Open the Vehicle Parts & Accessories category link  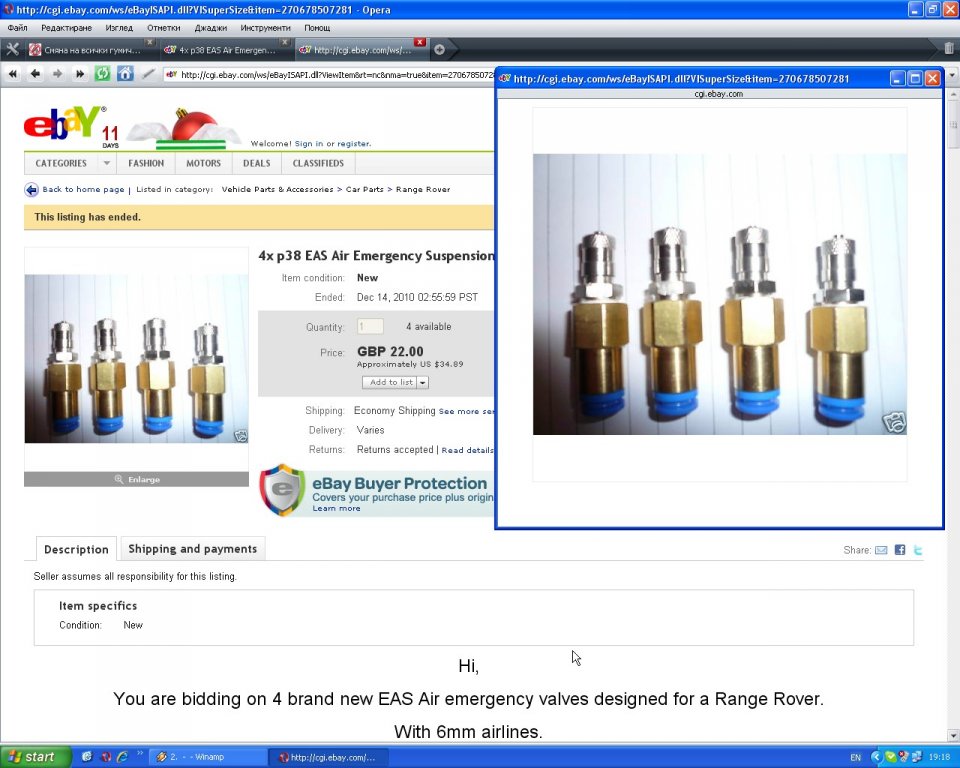click(277, 190)
